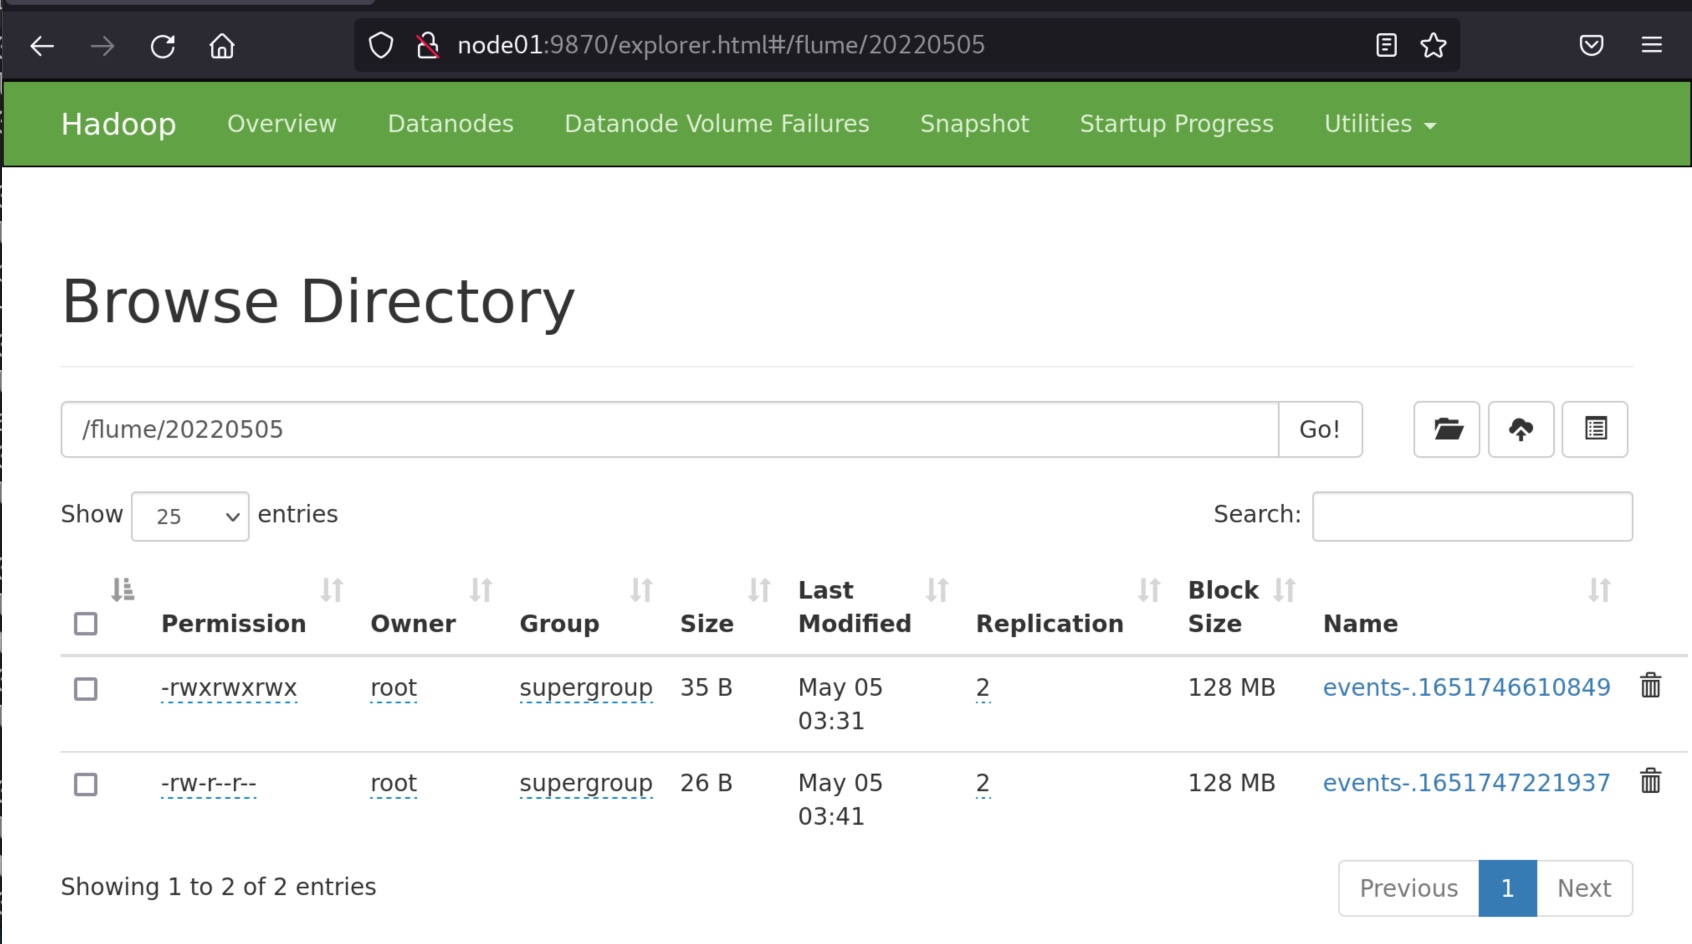The height and width of the screenshot is (944, 1692).
Task: Reload the current page
Action: pyautogui.click(x=162, y=46)
